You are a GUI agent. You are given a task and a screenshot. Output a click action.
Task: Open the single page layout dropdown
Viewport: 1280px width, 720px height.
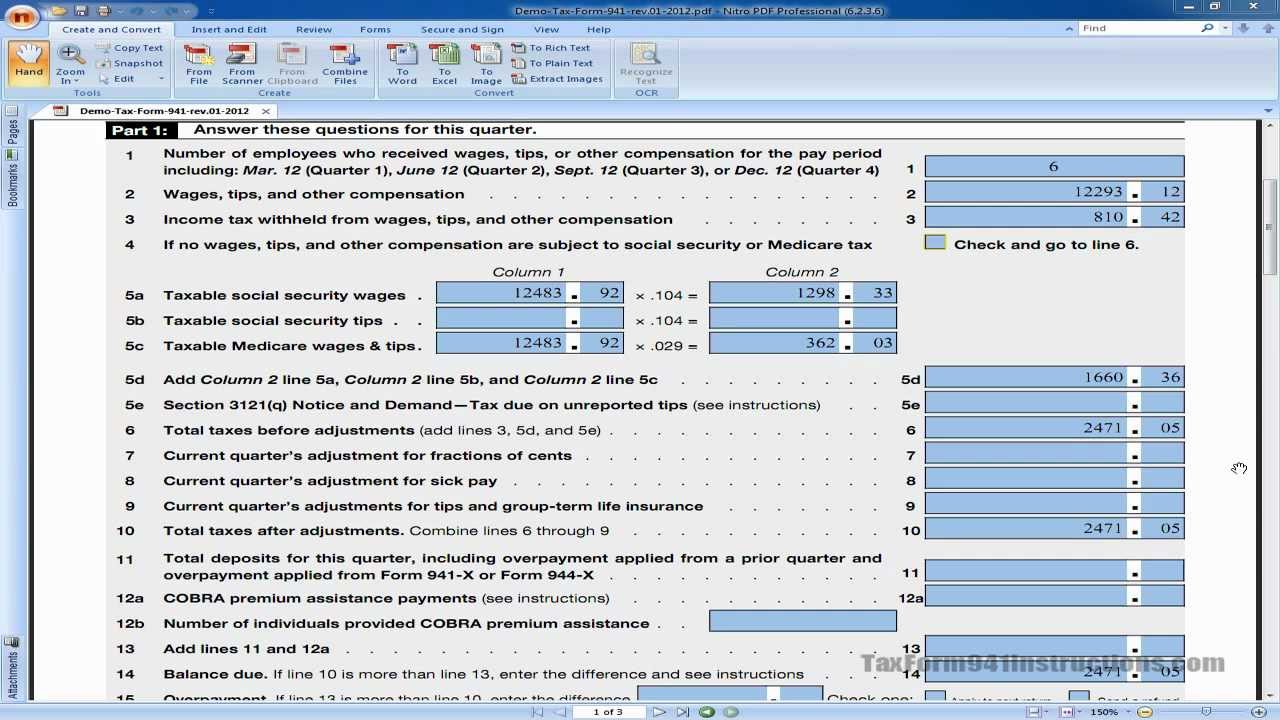pyautogui.click(x=1045, y=712)
